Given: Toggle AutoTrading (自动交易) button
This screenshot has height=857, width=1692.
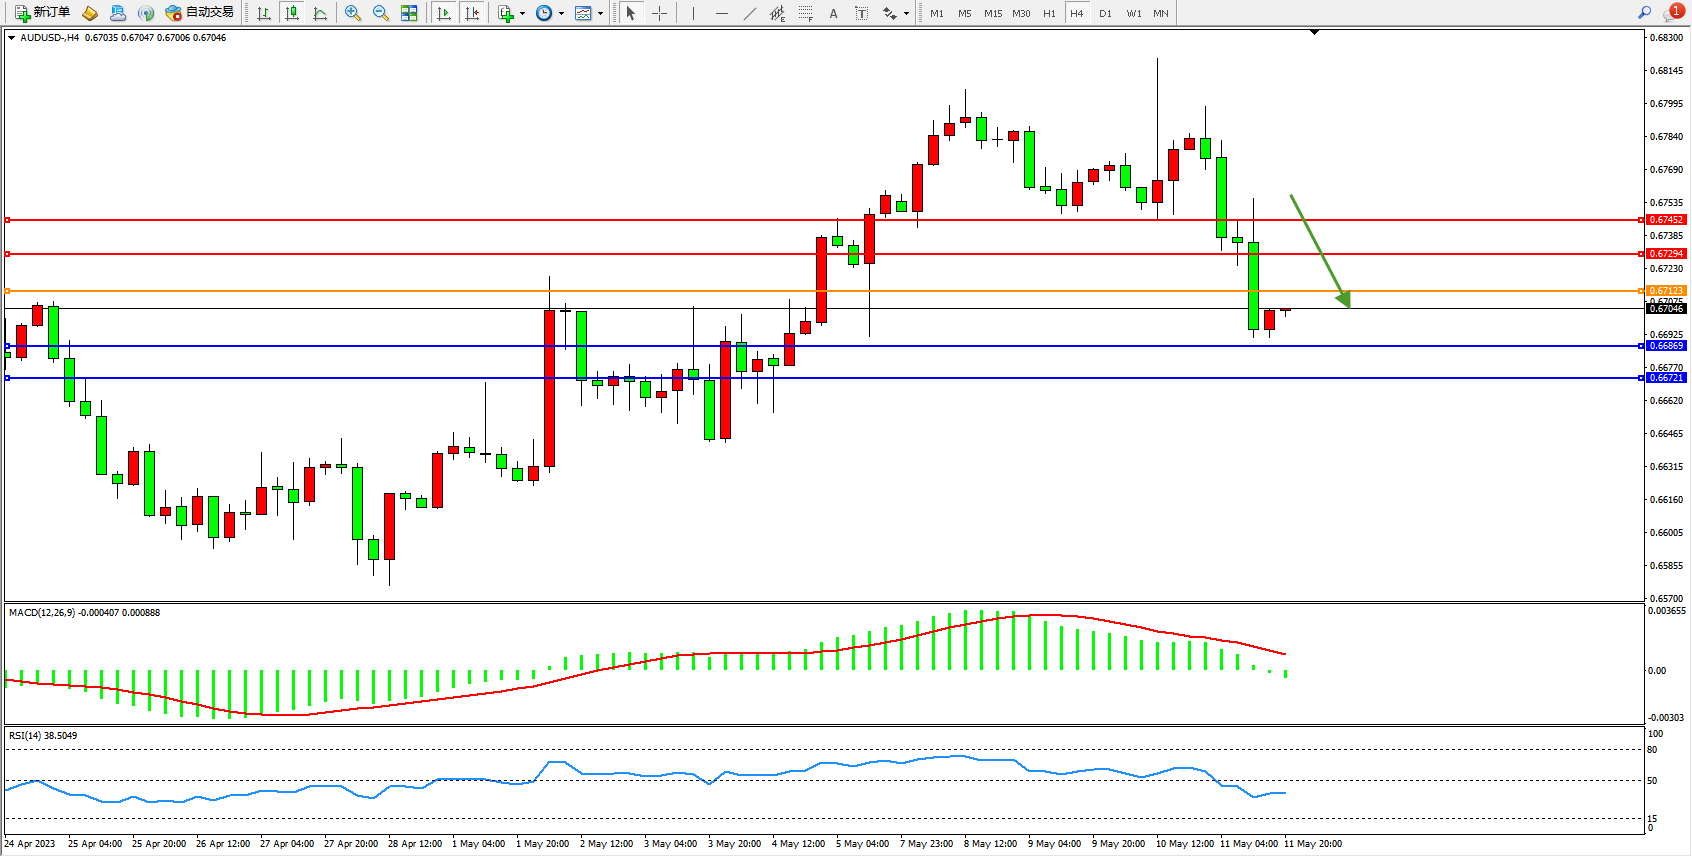Looking at the screenshot, I should coord(199,13).
